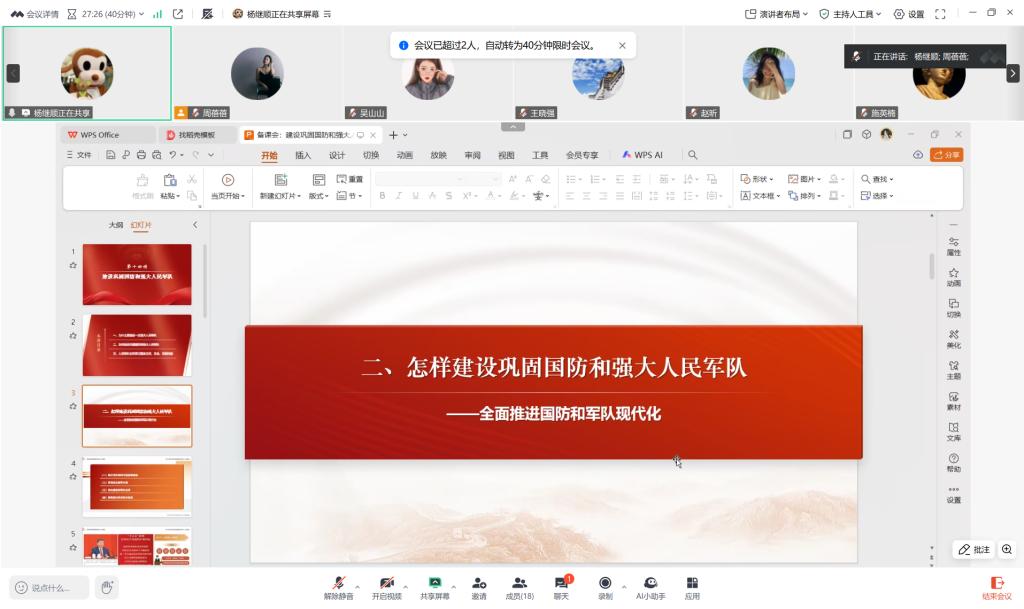Click the 当页开始 slideshow play icon
This screenshot has width=1024, height=609.
(x=228, y=180)
